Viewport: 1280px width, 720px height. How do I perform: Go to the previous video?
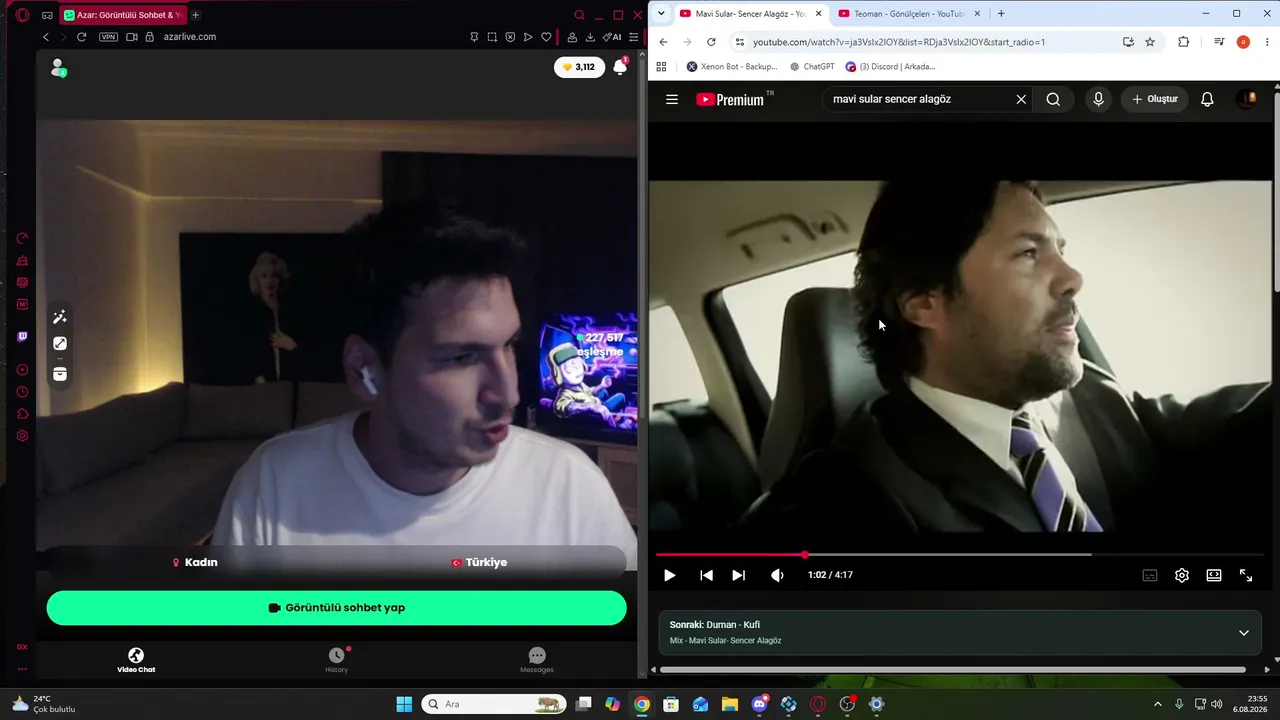pos(706,575)
